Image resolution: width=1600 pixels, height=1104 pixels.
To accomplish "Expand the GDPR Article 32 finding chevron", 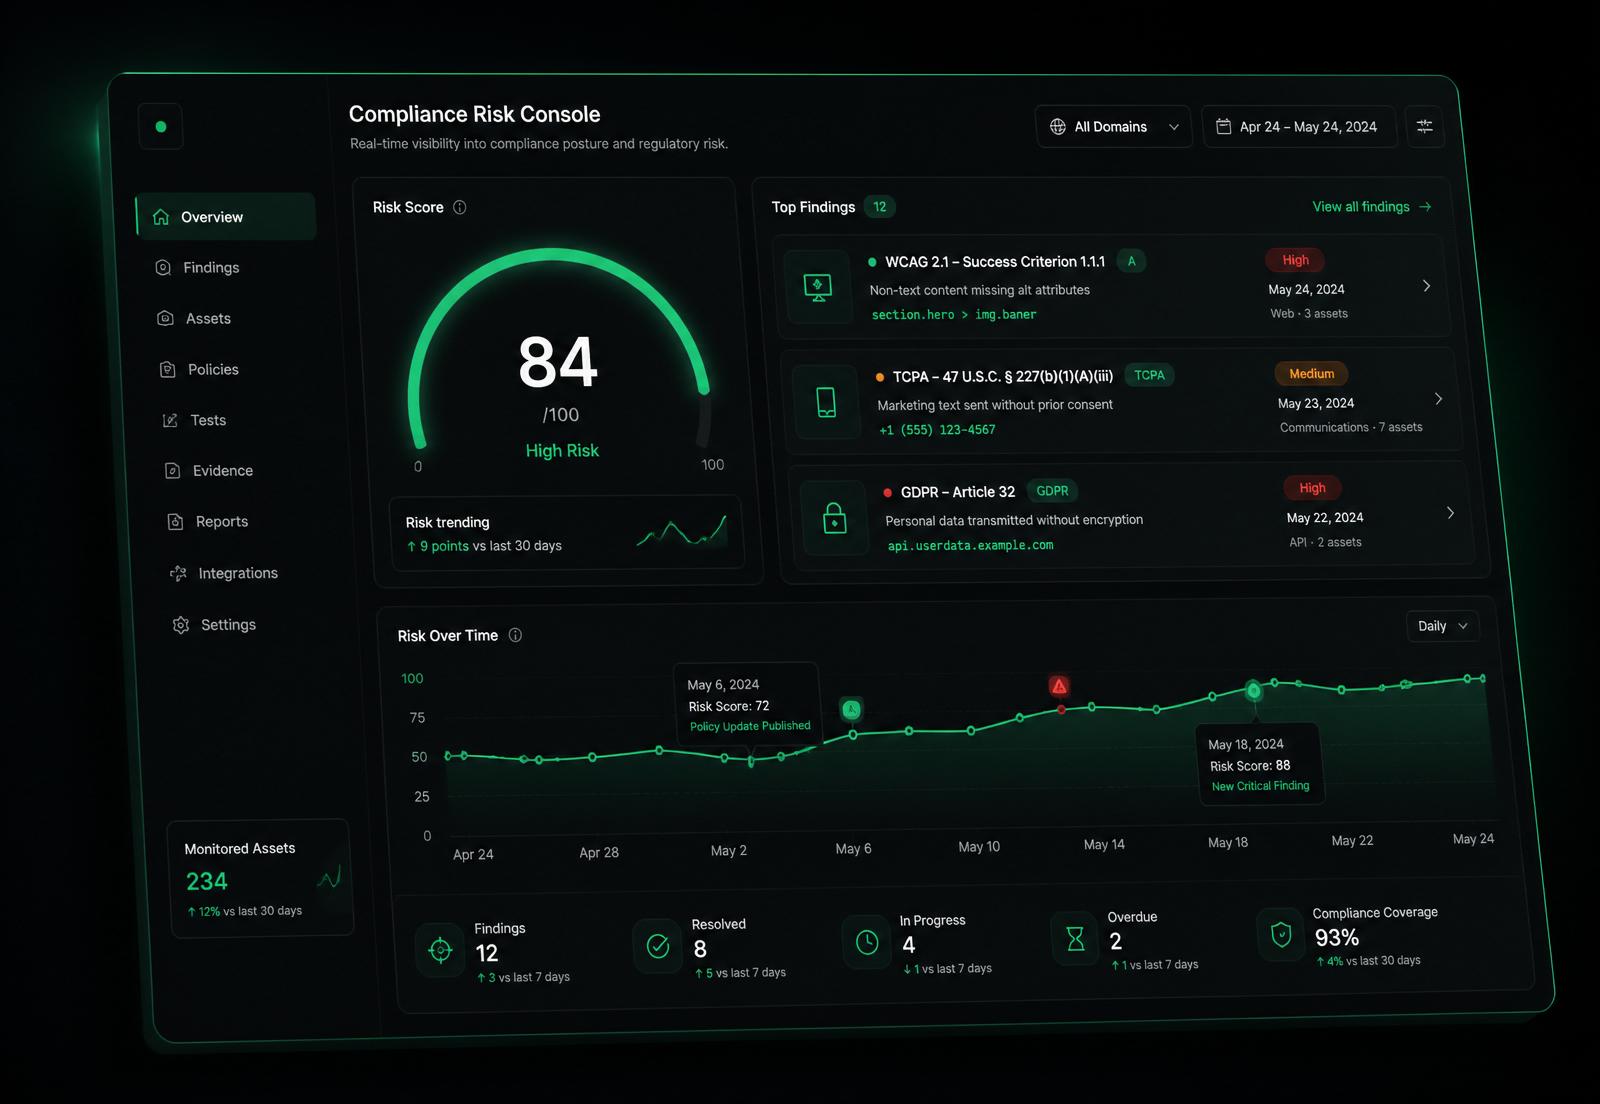I will tap(1450, 513).
